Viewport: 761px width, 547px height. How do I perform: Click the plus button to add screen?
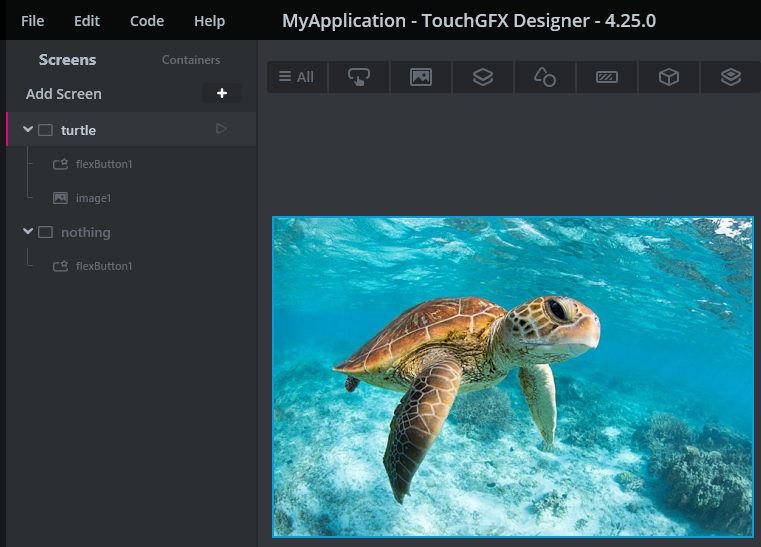222,93
